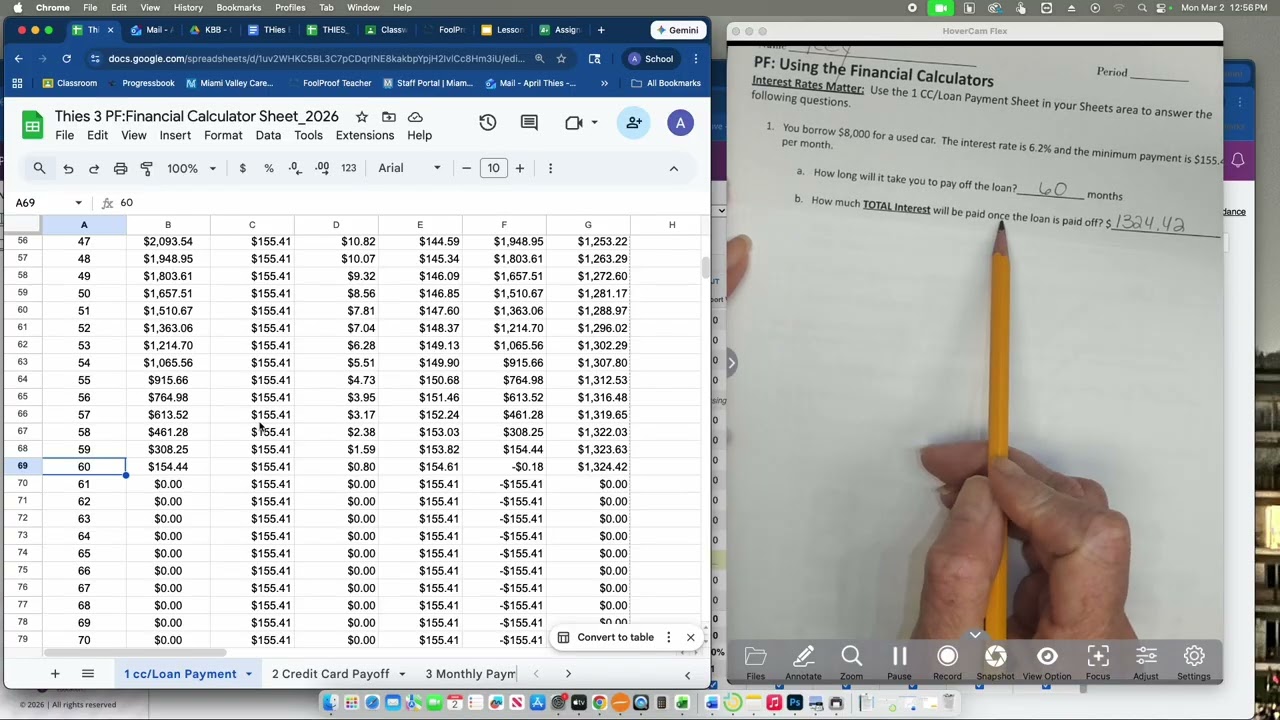
Task: Print the spreadsheet using printer icon
Action: (120, 168)
